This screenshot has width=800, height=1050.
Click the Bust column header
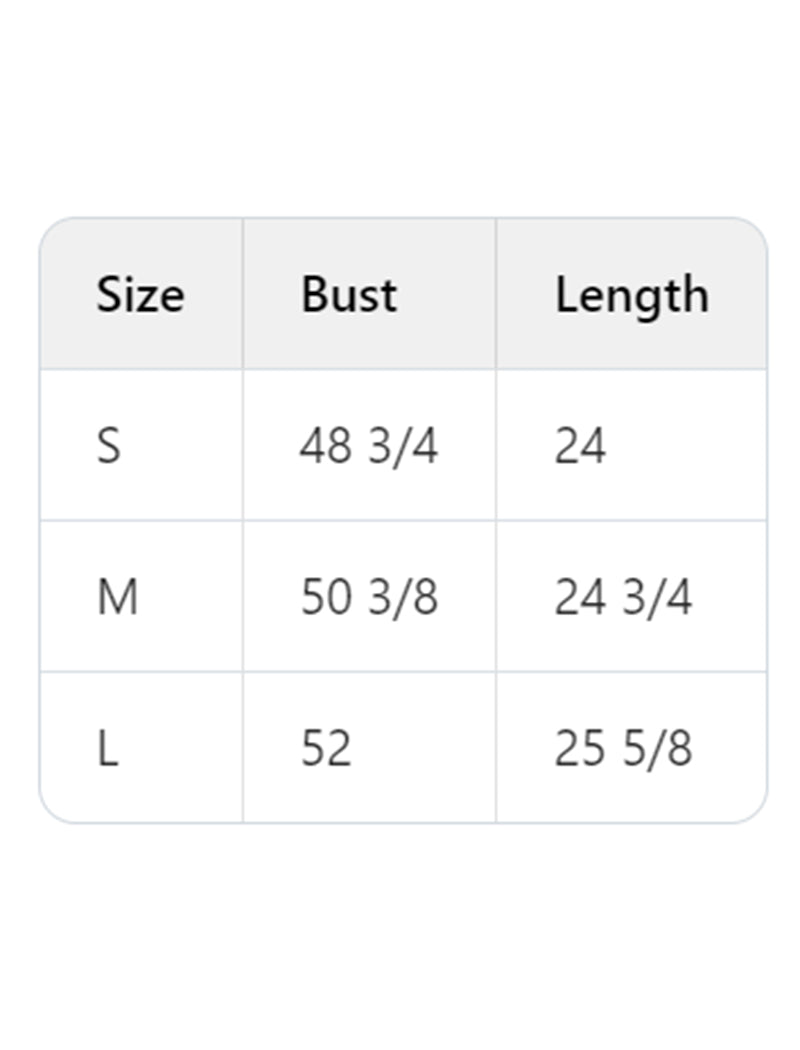[x=349, y=295]
